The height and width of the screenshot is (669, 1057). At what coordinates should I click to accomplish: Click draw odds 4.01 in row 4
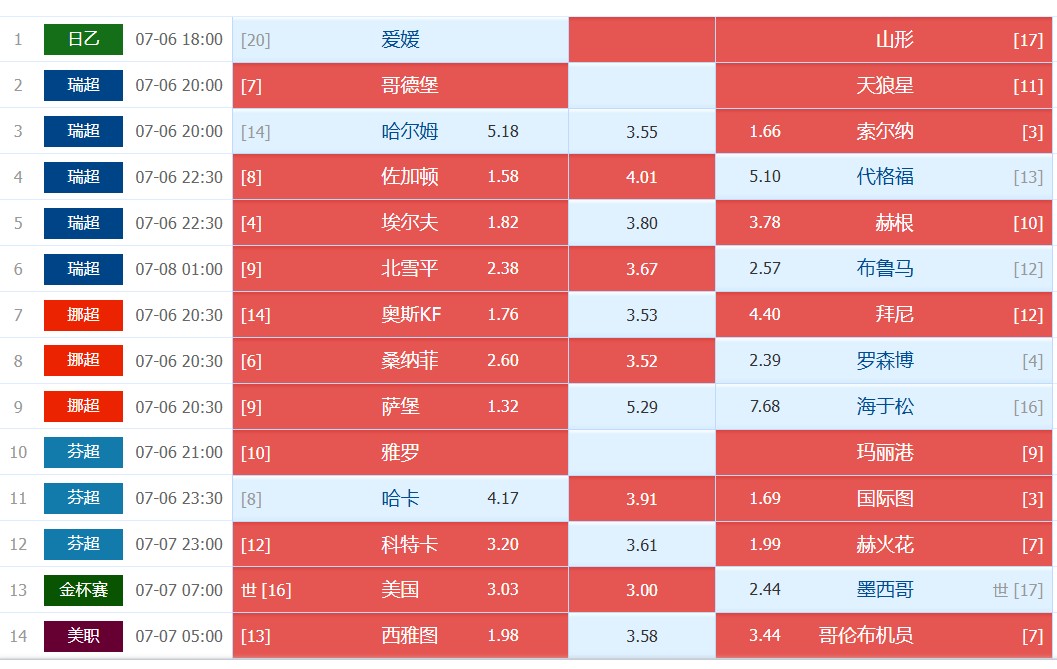[642, 177]
